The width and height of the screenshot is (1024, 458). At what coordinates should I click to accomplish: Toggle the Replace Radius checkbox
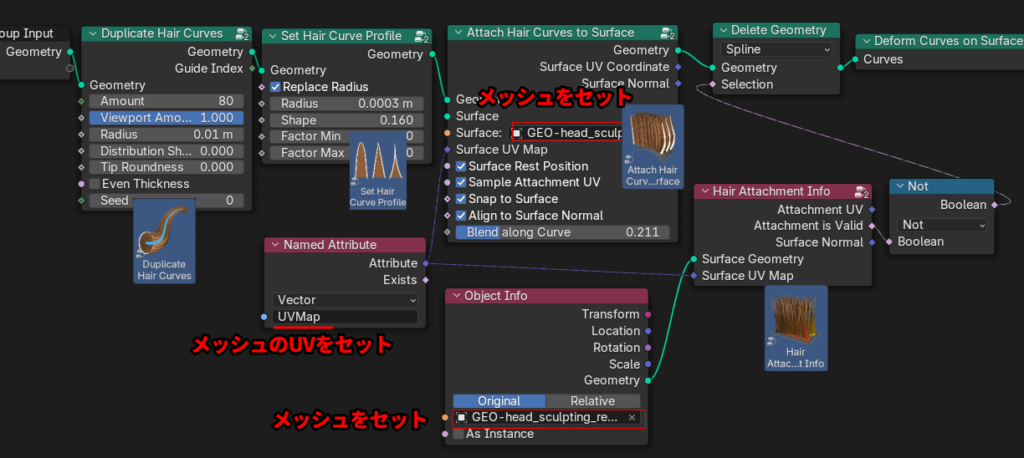275,88
